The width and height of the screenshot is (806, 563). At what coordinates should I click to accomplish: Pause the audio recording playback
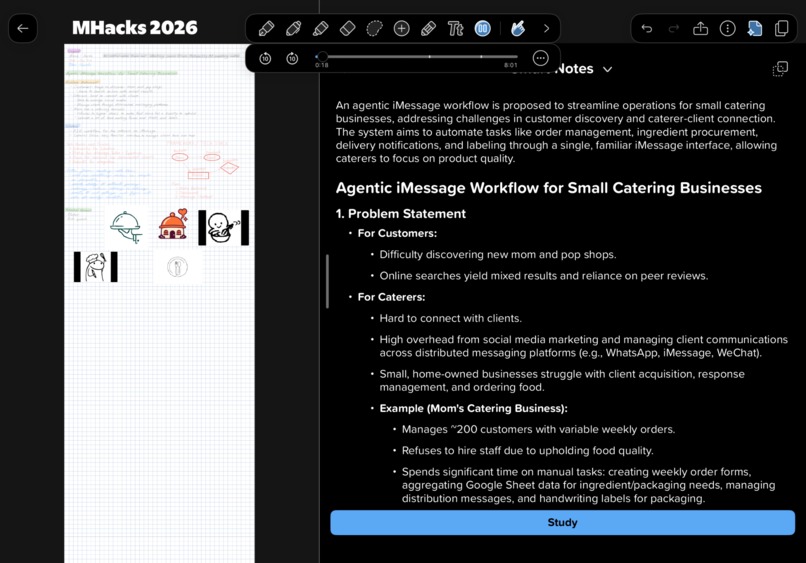482,28
